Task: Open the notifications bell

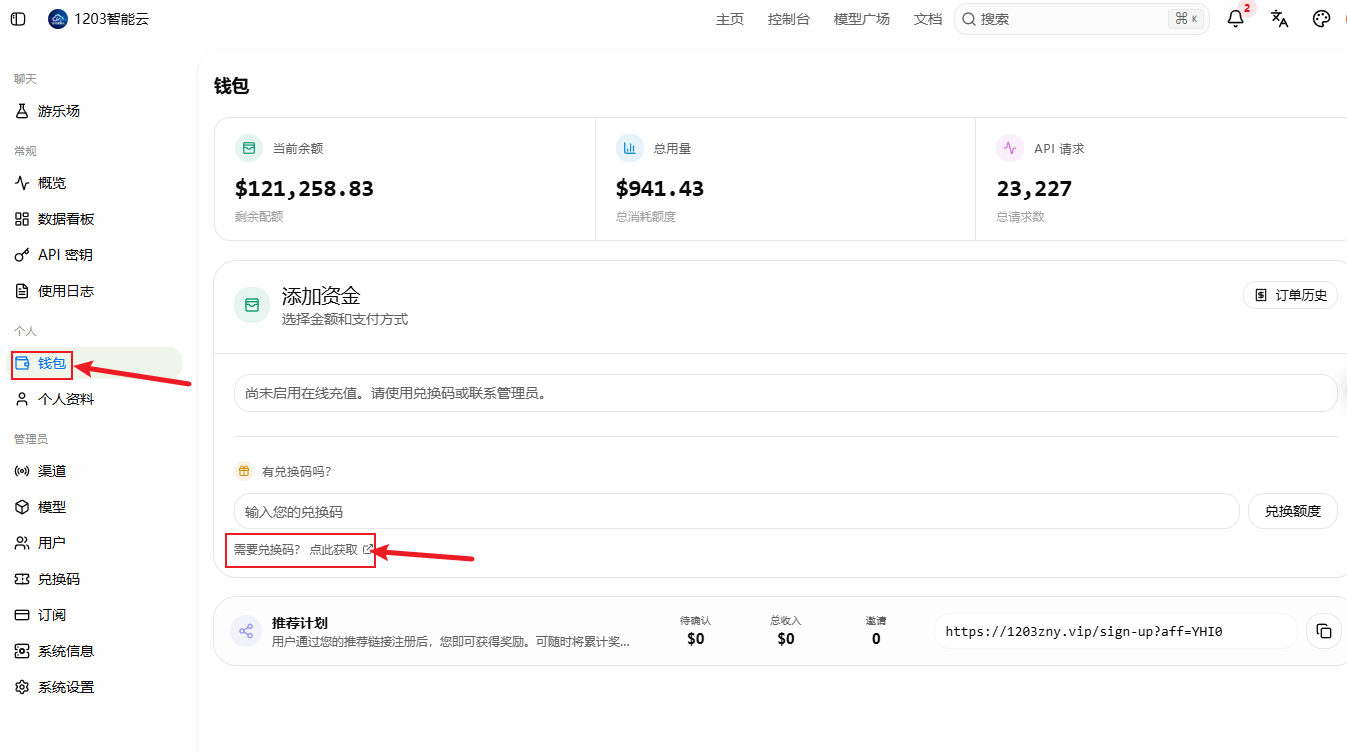Action: pyautogui.click(x=1236, y=19)
